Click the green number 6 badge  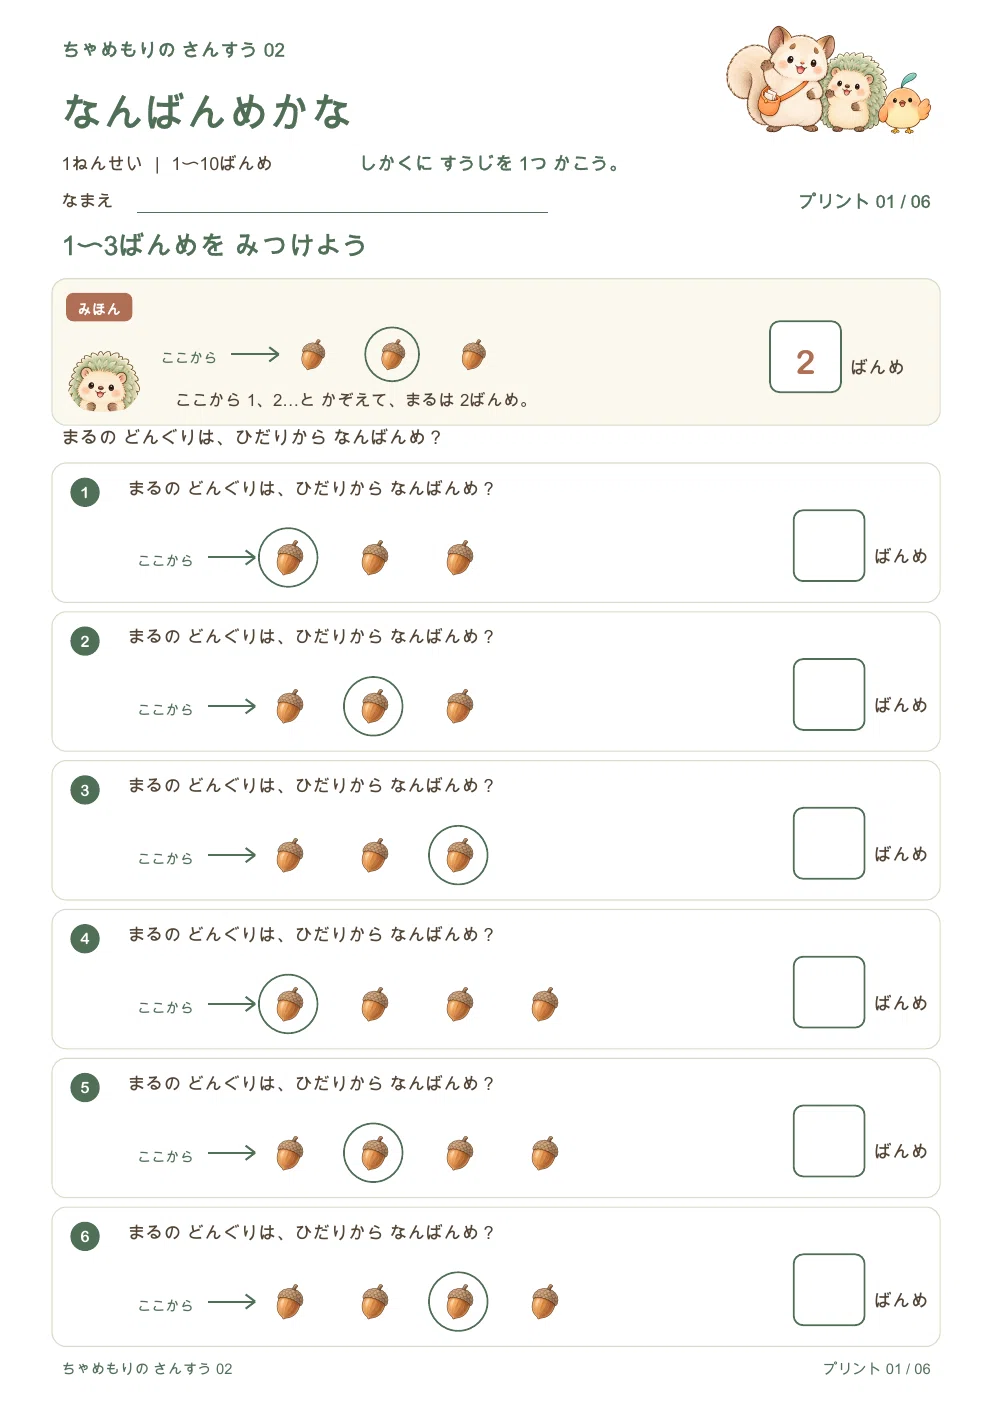[x=85, y=1237]
